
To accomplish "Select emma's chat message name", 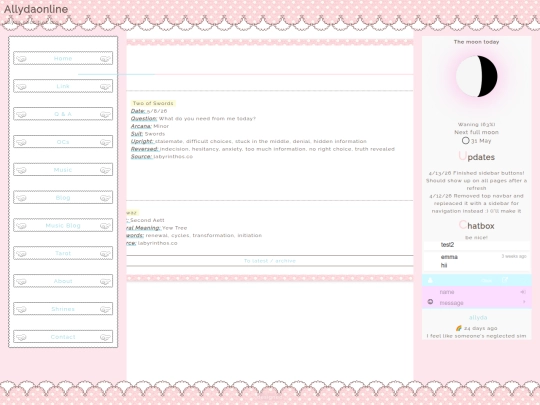I will point(449,257).
